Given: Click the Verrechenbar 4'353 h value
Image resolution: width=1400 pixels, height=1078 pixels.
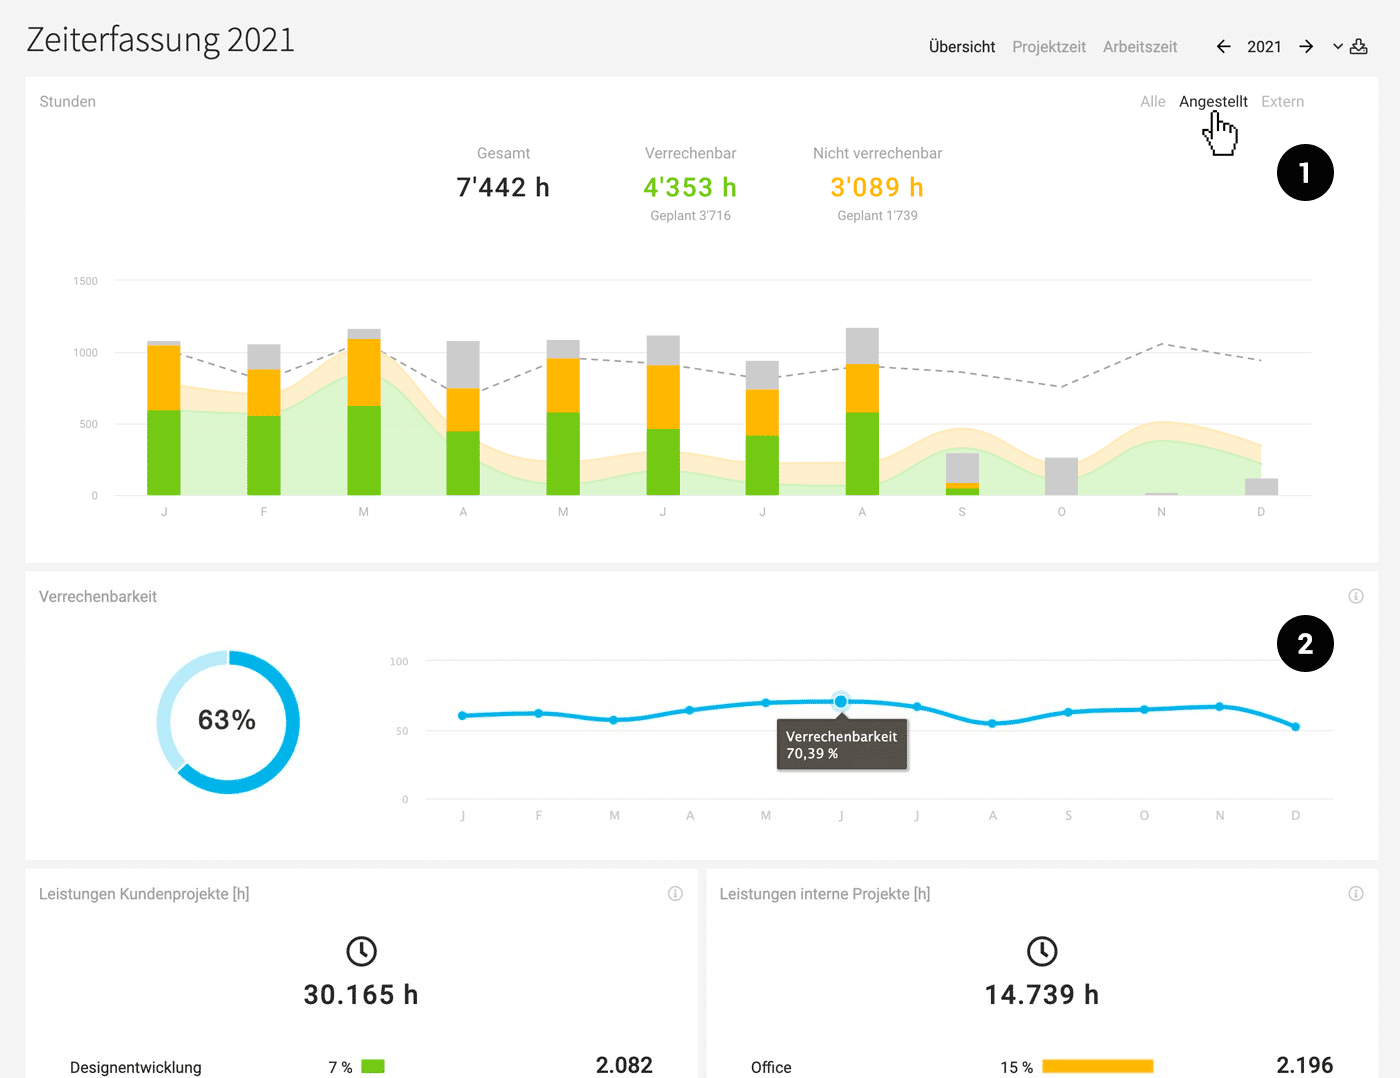Looking at the screenshot, I should coord(690,187).
